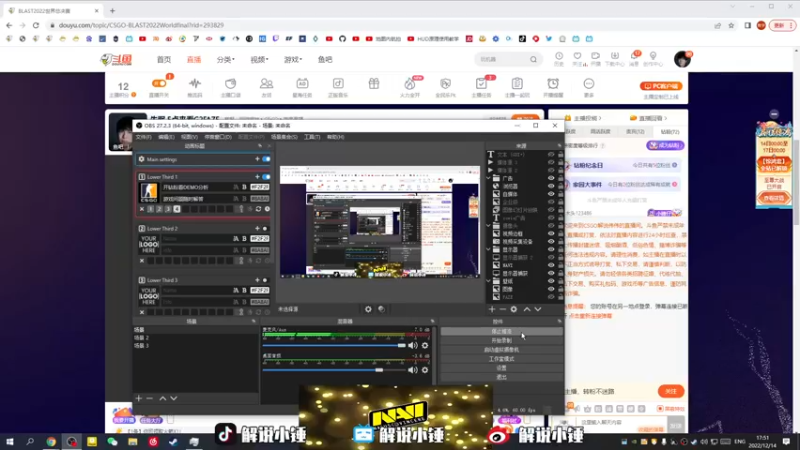The image size is (800, 450).
Task: Open WeChat from Windows taskbar
Action: [x=112, y=442]
